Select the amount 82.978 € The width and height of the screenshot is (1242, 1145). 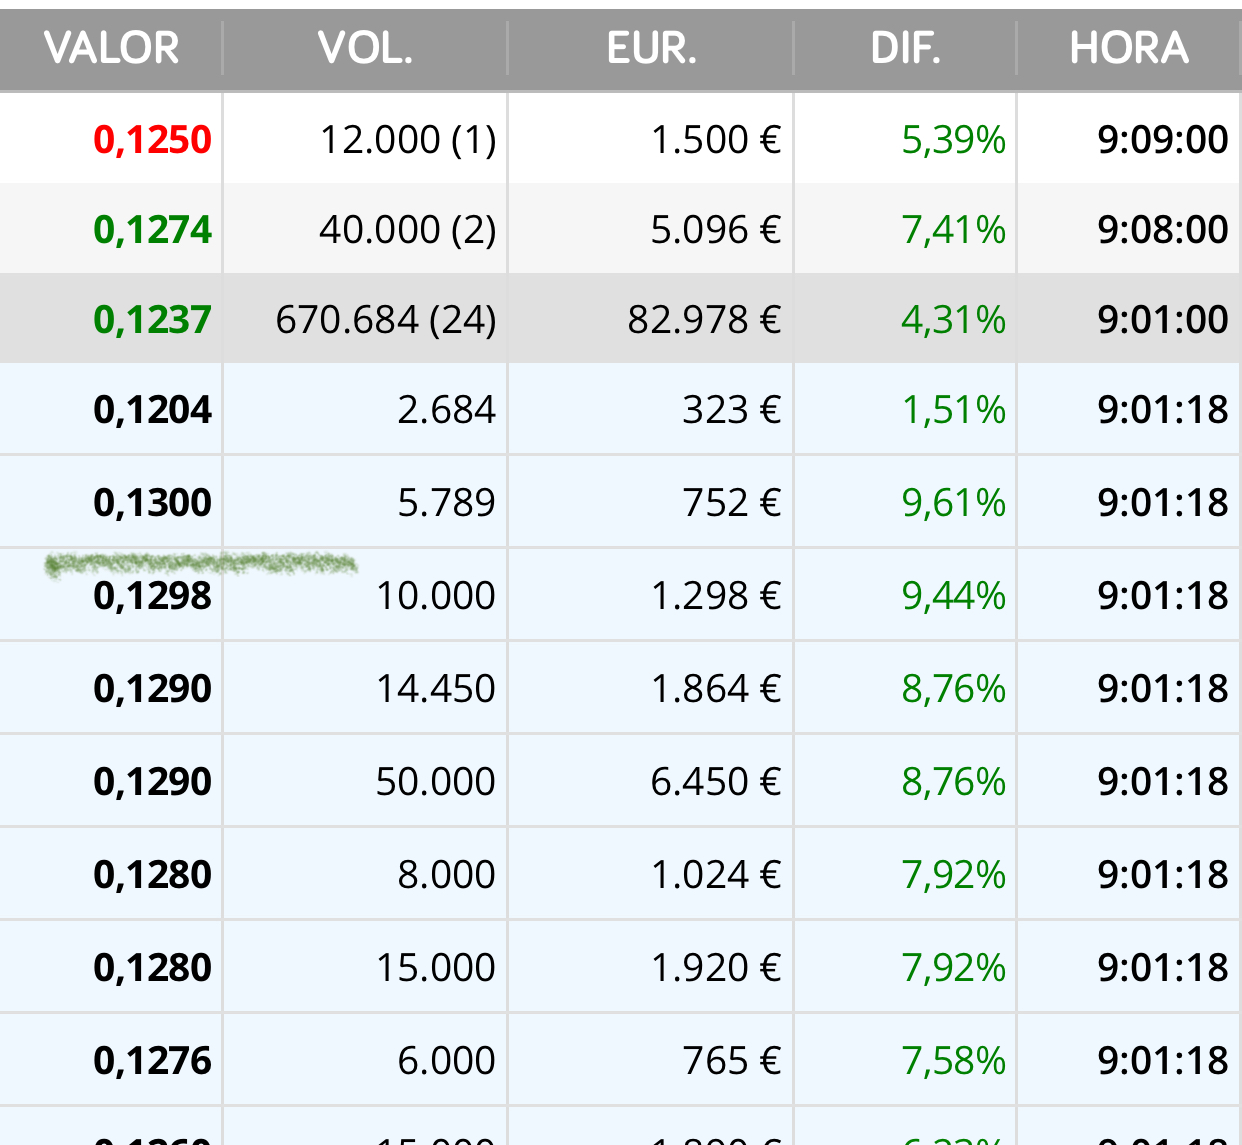click(x=704, y=320)
